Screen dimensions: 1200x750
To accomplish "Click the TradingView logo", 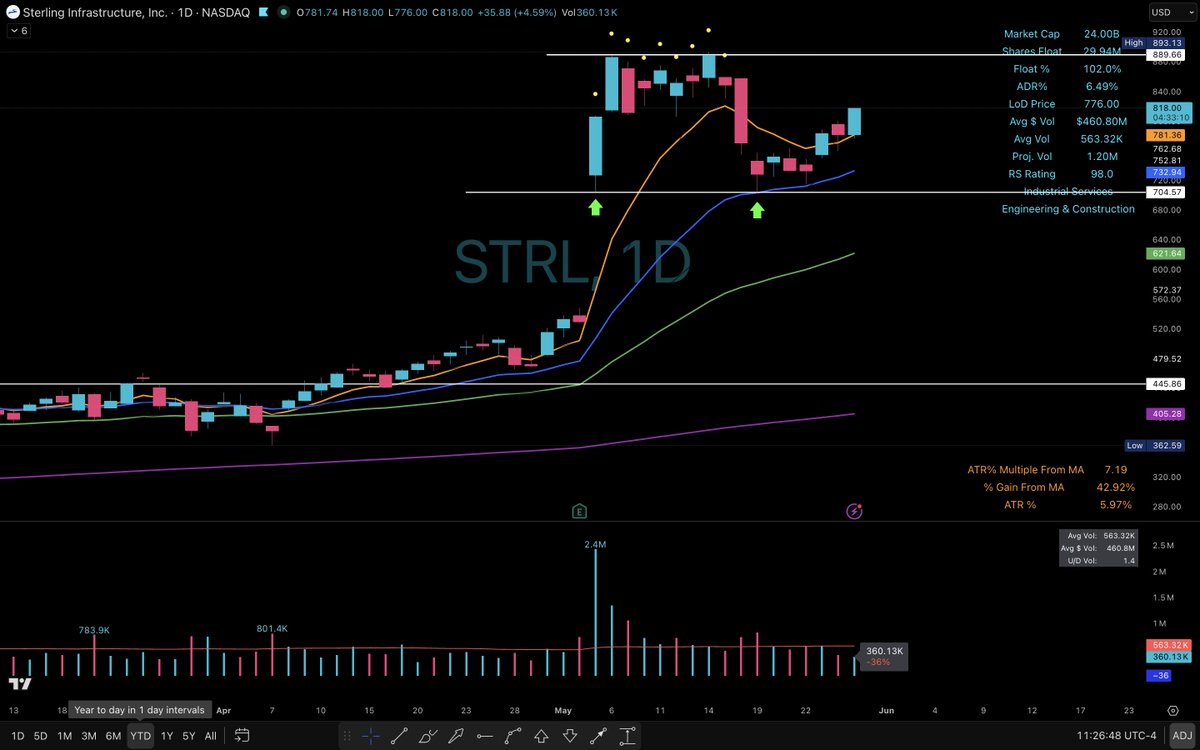I will 19,682.
